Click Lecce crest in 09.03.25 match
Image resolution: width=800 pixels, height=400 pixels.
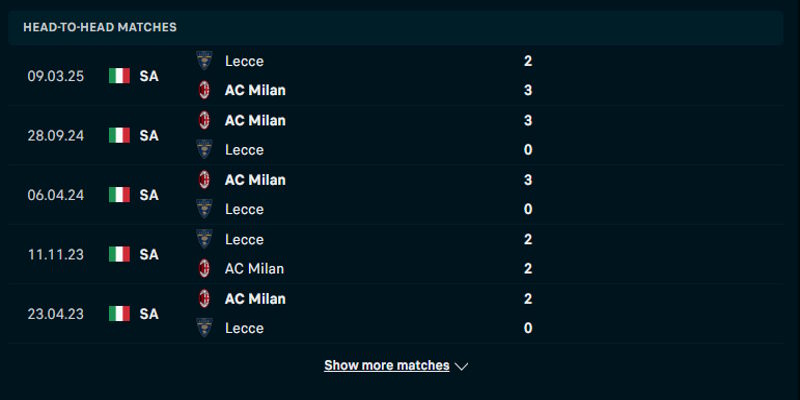coord(204,60)
